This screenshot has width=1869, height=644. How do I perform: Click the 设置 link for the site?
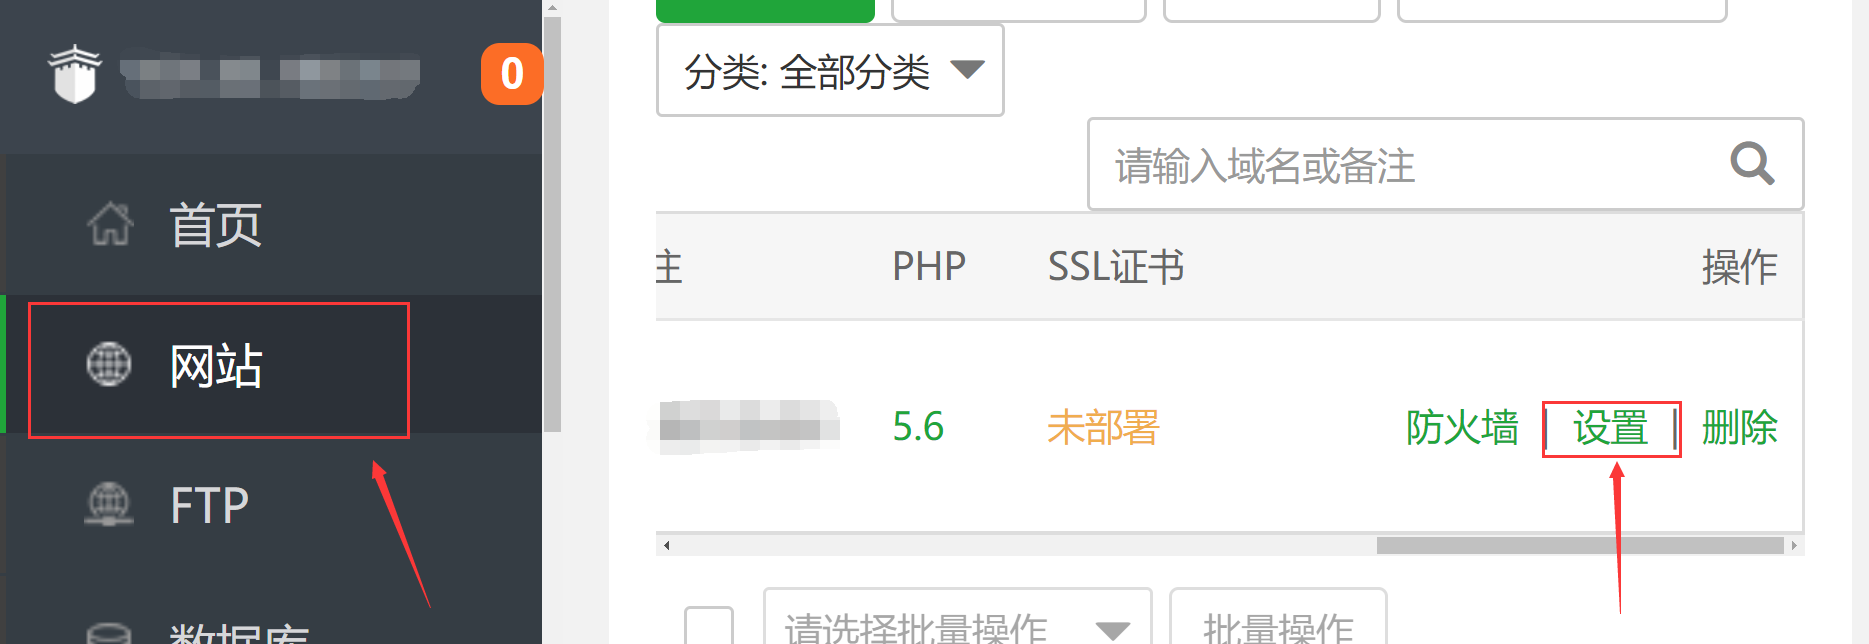point(1610,428)
